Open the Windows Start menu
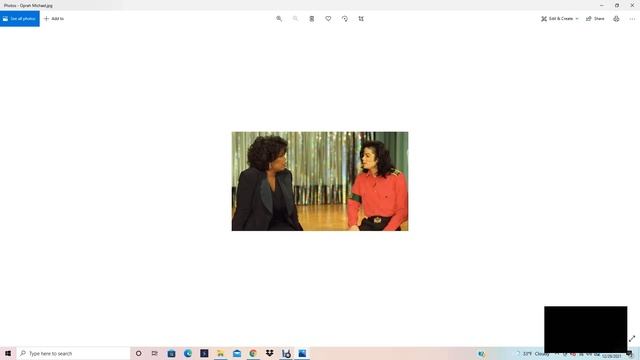The image size is (640, 360). 8,353
